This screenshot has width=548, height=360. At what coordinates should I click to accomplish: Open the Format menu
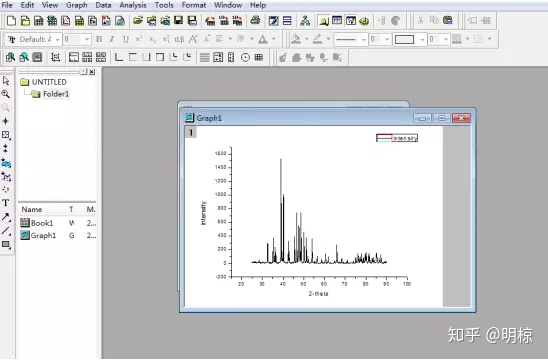pos(194,5)
